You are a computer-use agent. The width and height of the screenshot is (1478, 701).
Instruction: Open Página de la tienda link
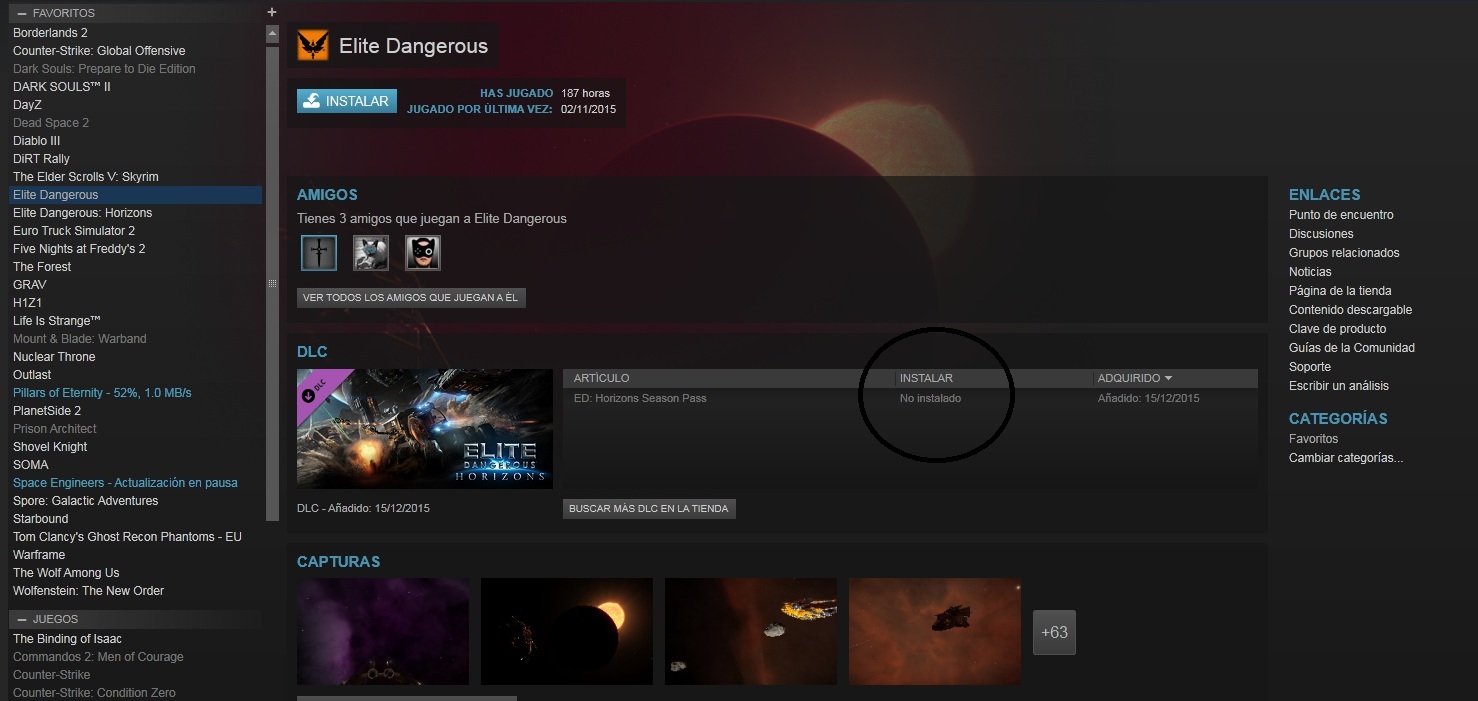pos(1340,291)
